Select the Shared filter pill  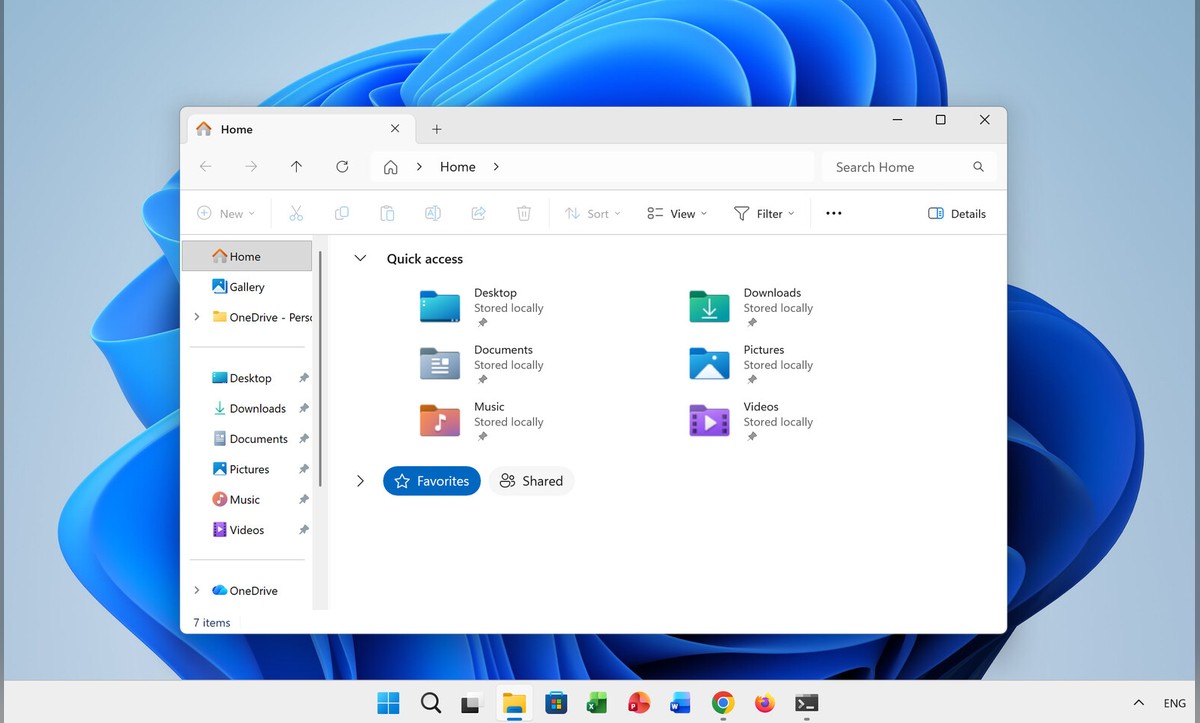(x=531, y=481)
